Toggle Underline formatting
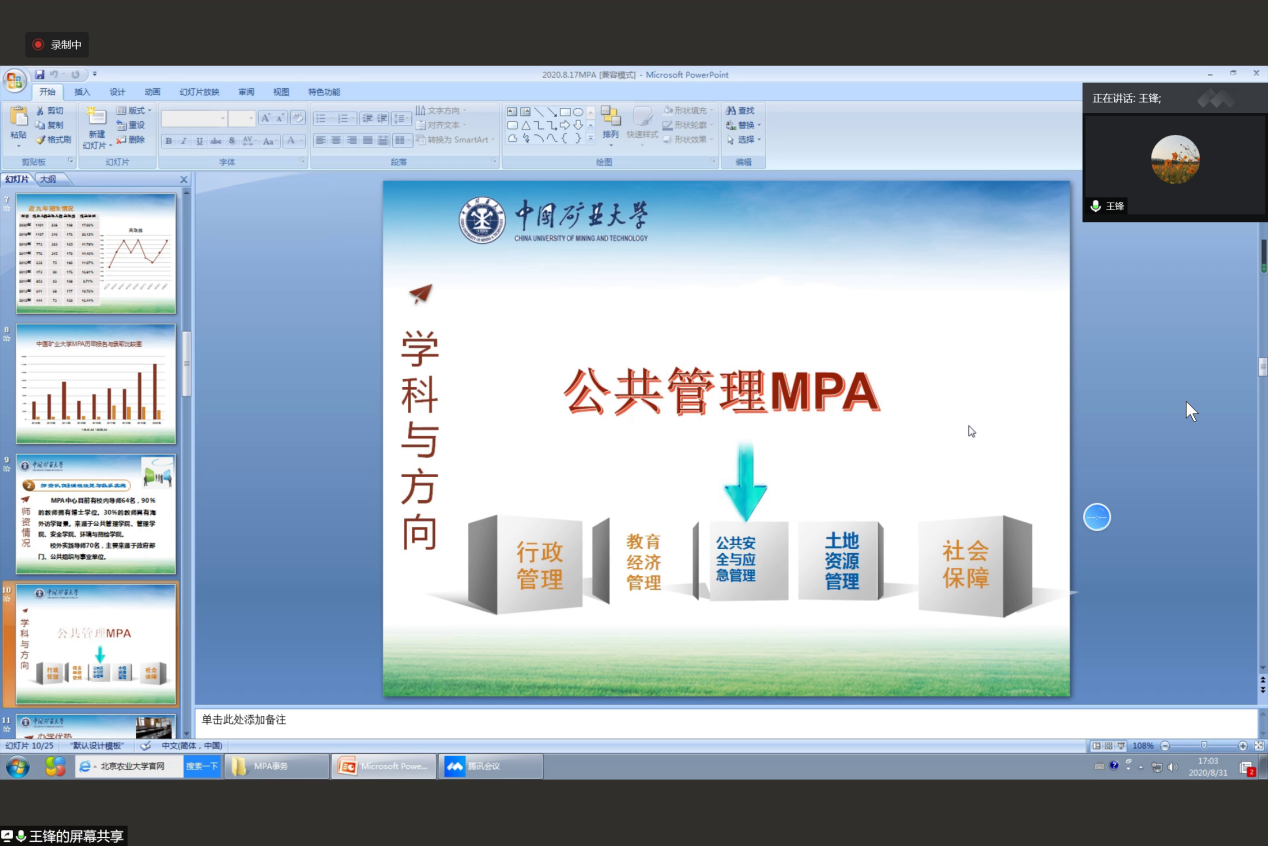 (x=199, y=141)
